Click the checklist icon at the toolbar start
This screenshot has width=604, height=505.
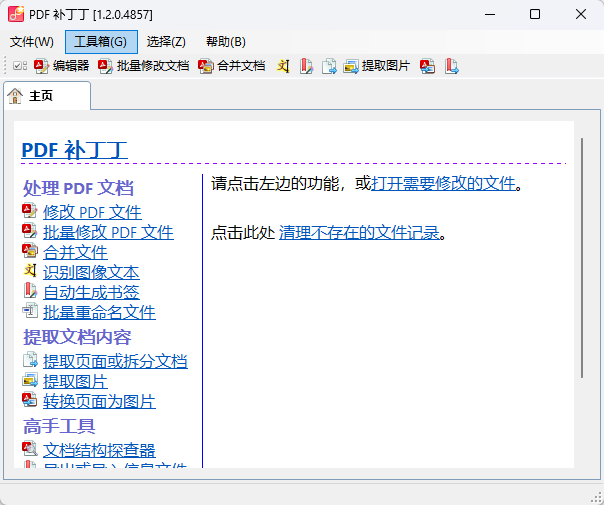tap(19, 66)
